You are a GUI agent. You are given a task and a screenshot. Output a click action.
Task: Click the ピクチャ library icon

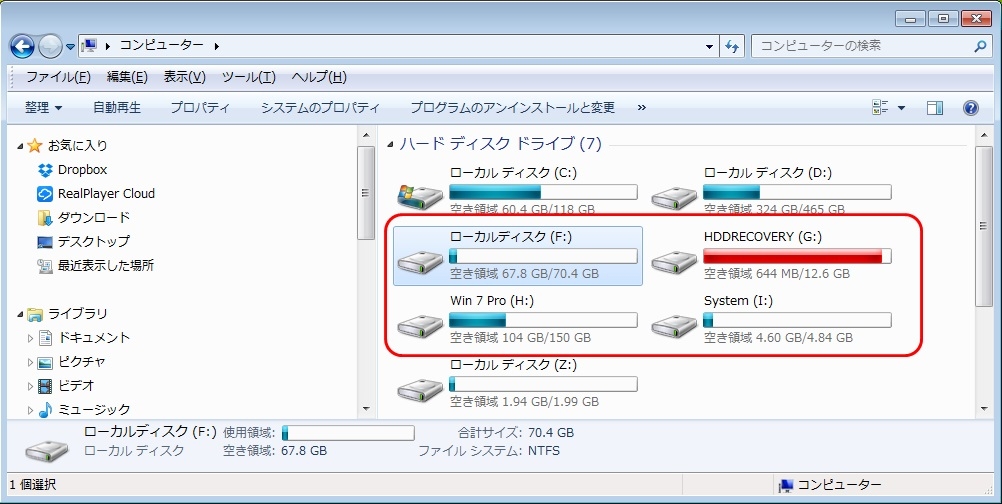[45, 362]
